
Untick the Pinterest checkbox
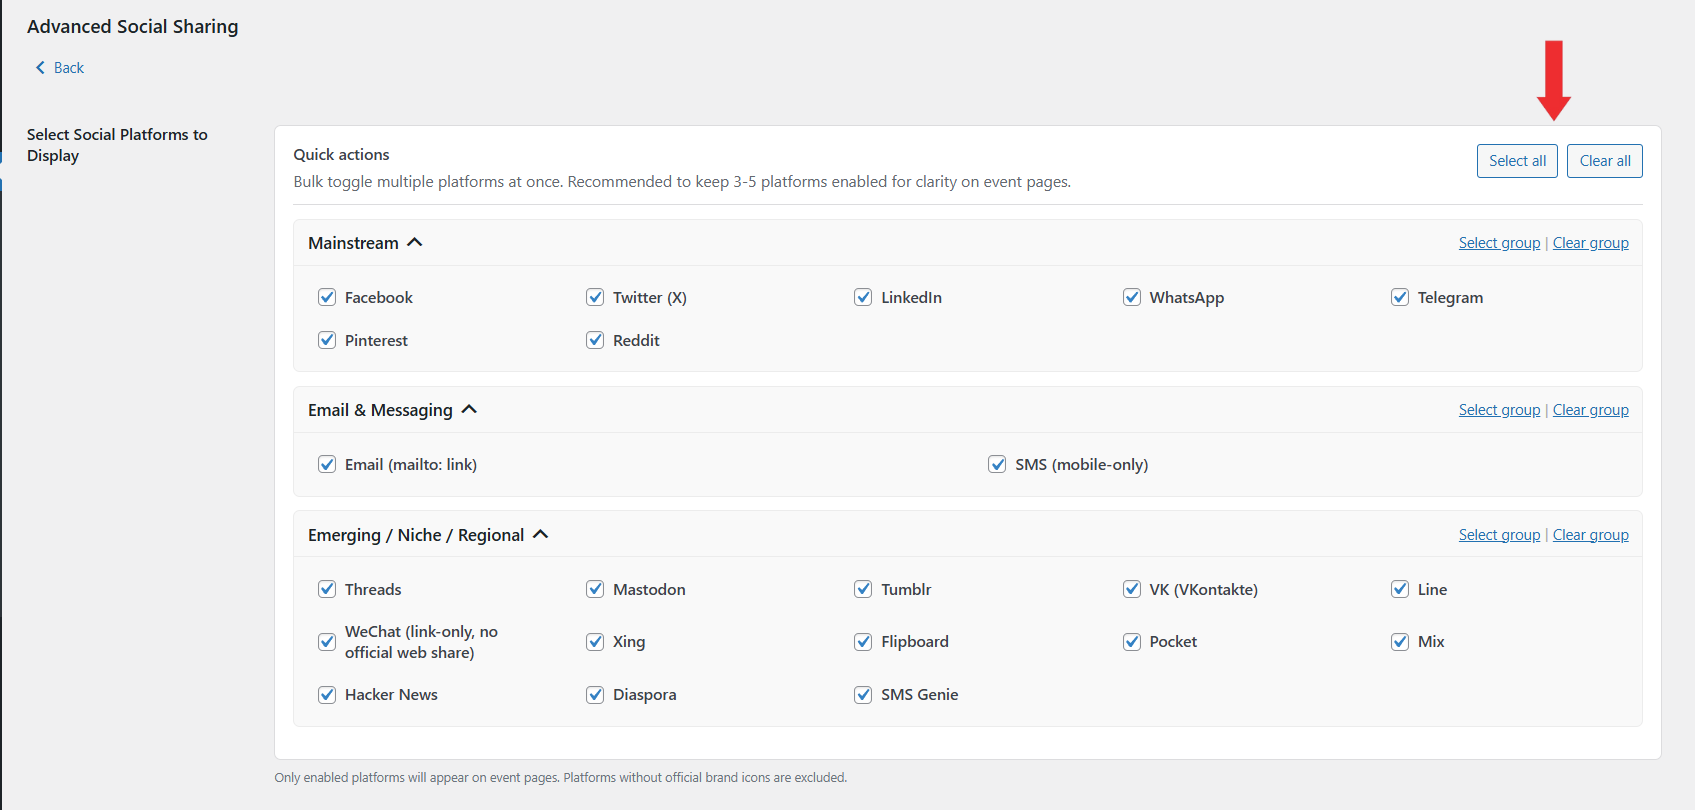pos(327,340)
